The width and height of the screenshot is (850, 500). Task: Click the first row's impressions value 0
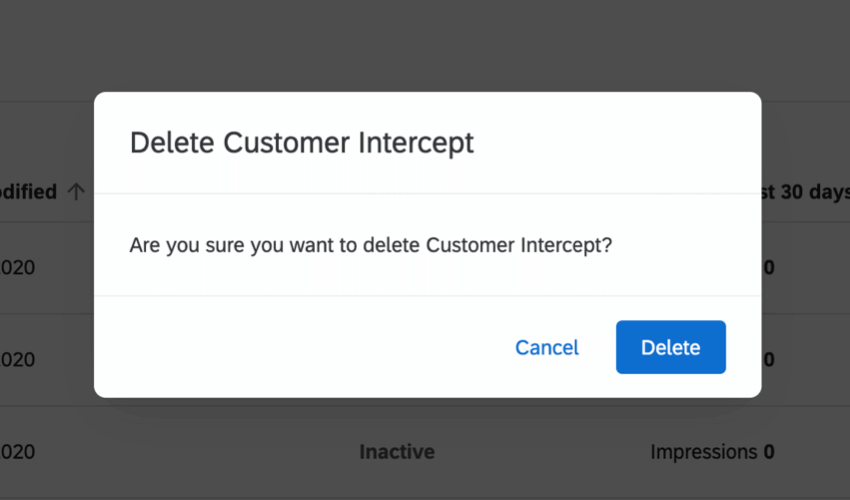[x=769, y=267]
